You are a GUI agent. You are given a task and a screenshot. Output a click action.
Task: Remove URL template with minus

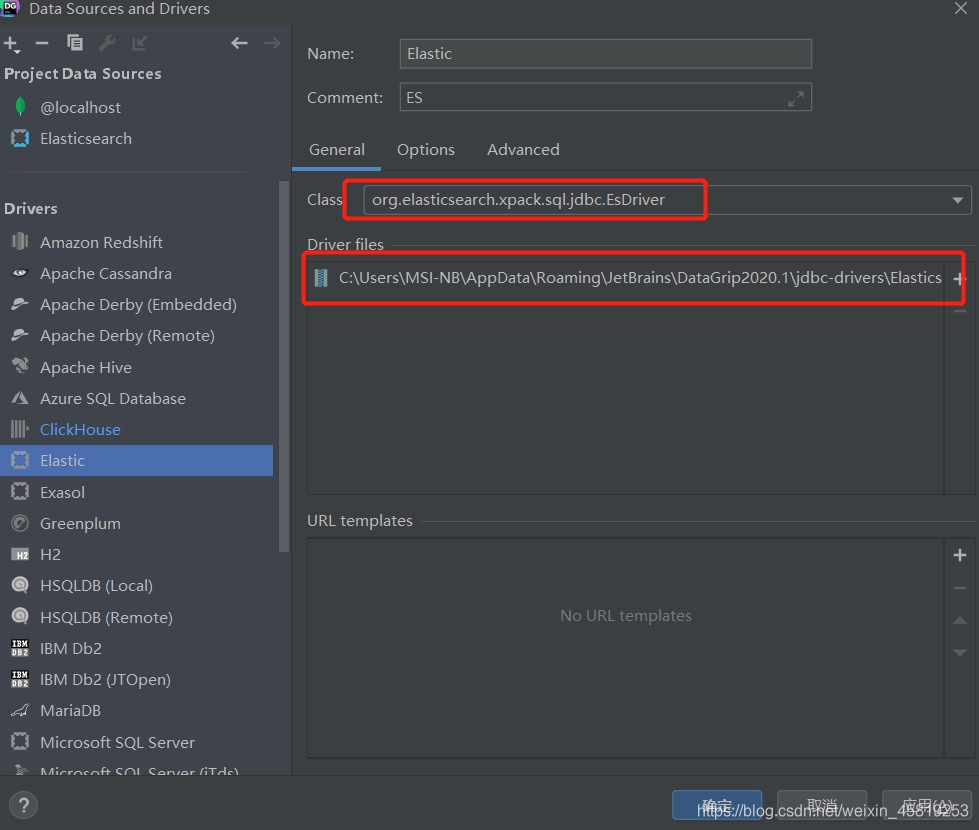960,588
